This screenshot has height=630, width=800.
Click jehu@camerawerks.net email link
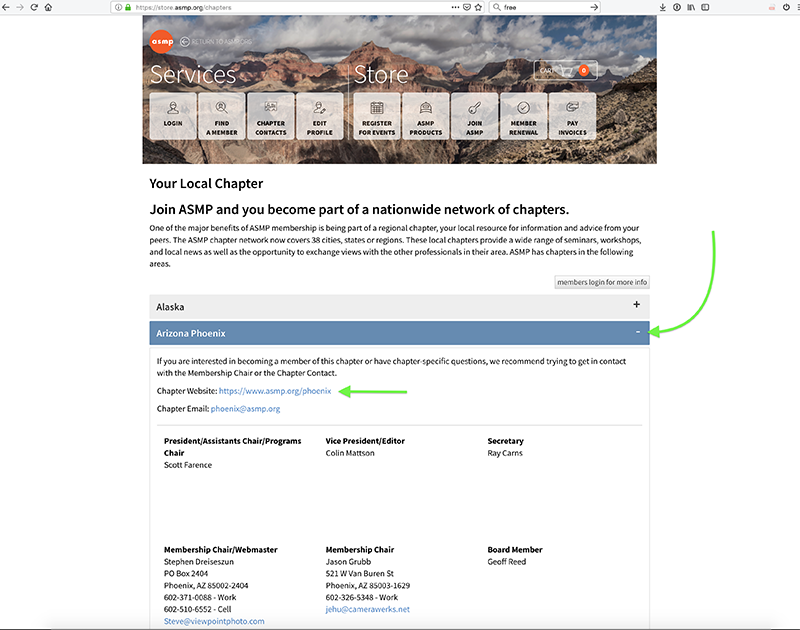[367, 609]
